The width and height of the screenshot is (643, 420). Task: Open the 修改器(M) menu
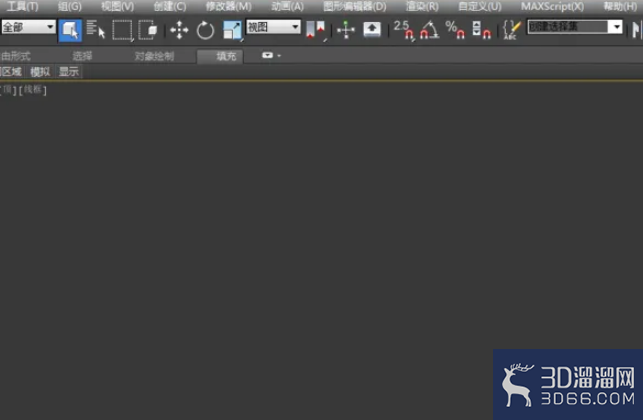pos(228,7)
